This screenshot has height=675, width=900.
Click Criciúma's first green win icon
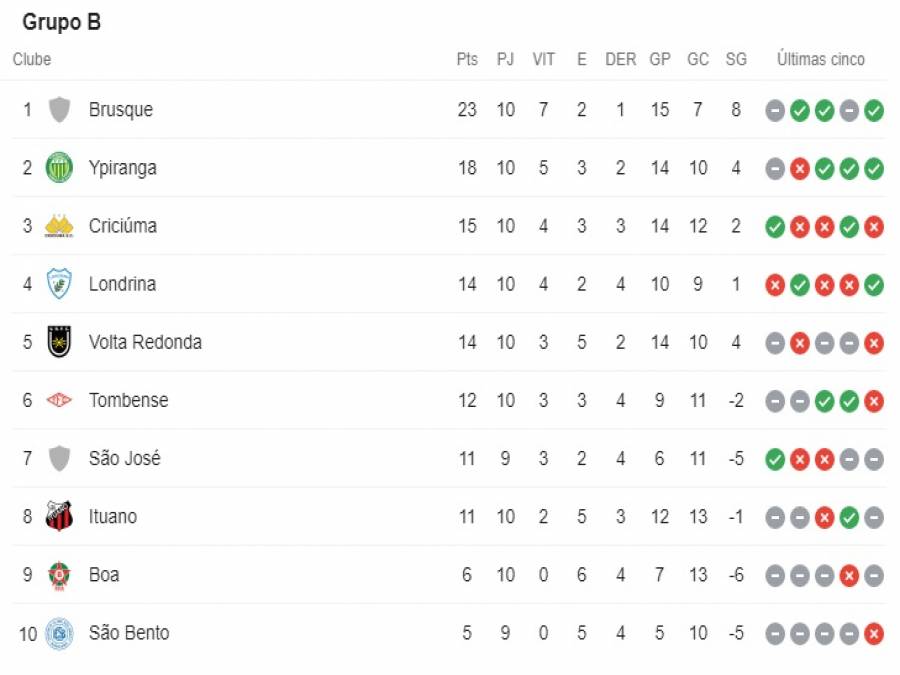775,227
